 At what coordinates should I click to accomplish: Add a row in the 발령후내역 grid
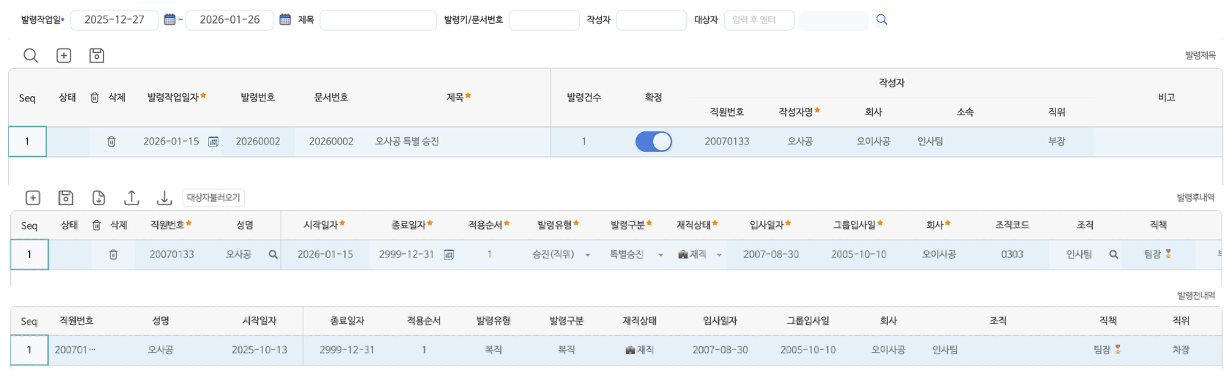click(32, 198)
